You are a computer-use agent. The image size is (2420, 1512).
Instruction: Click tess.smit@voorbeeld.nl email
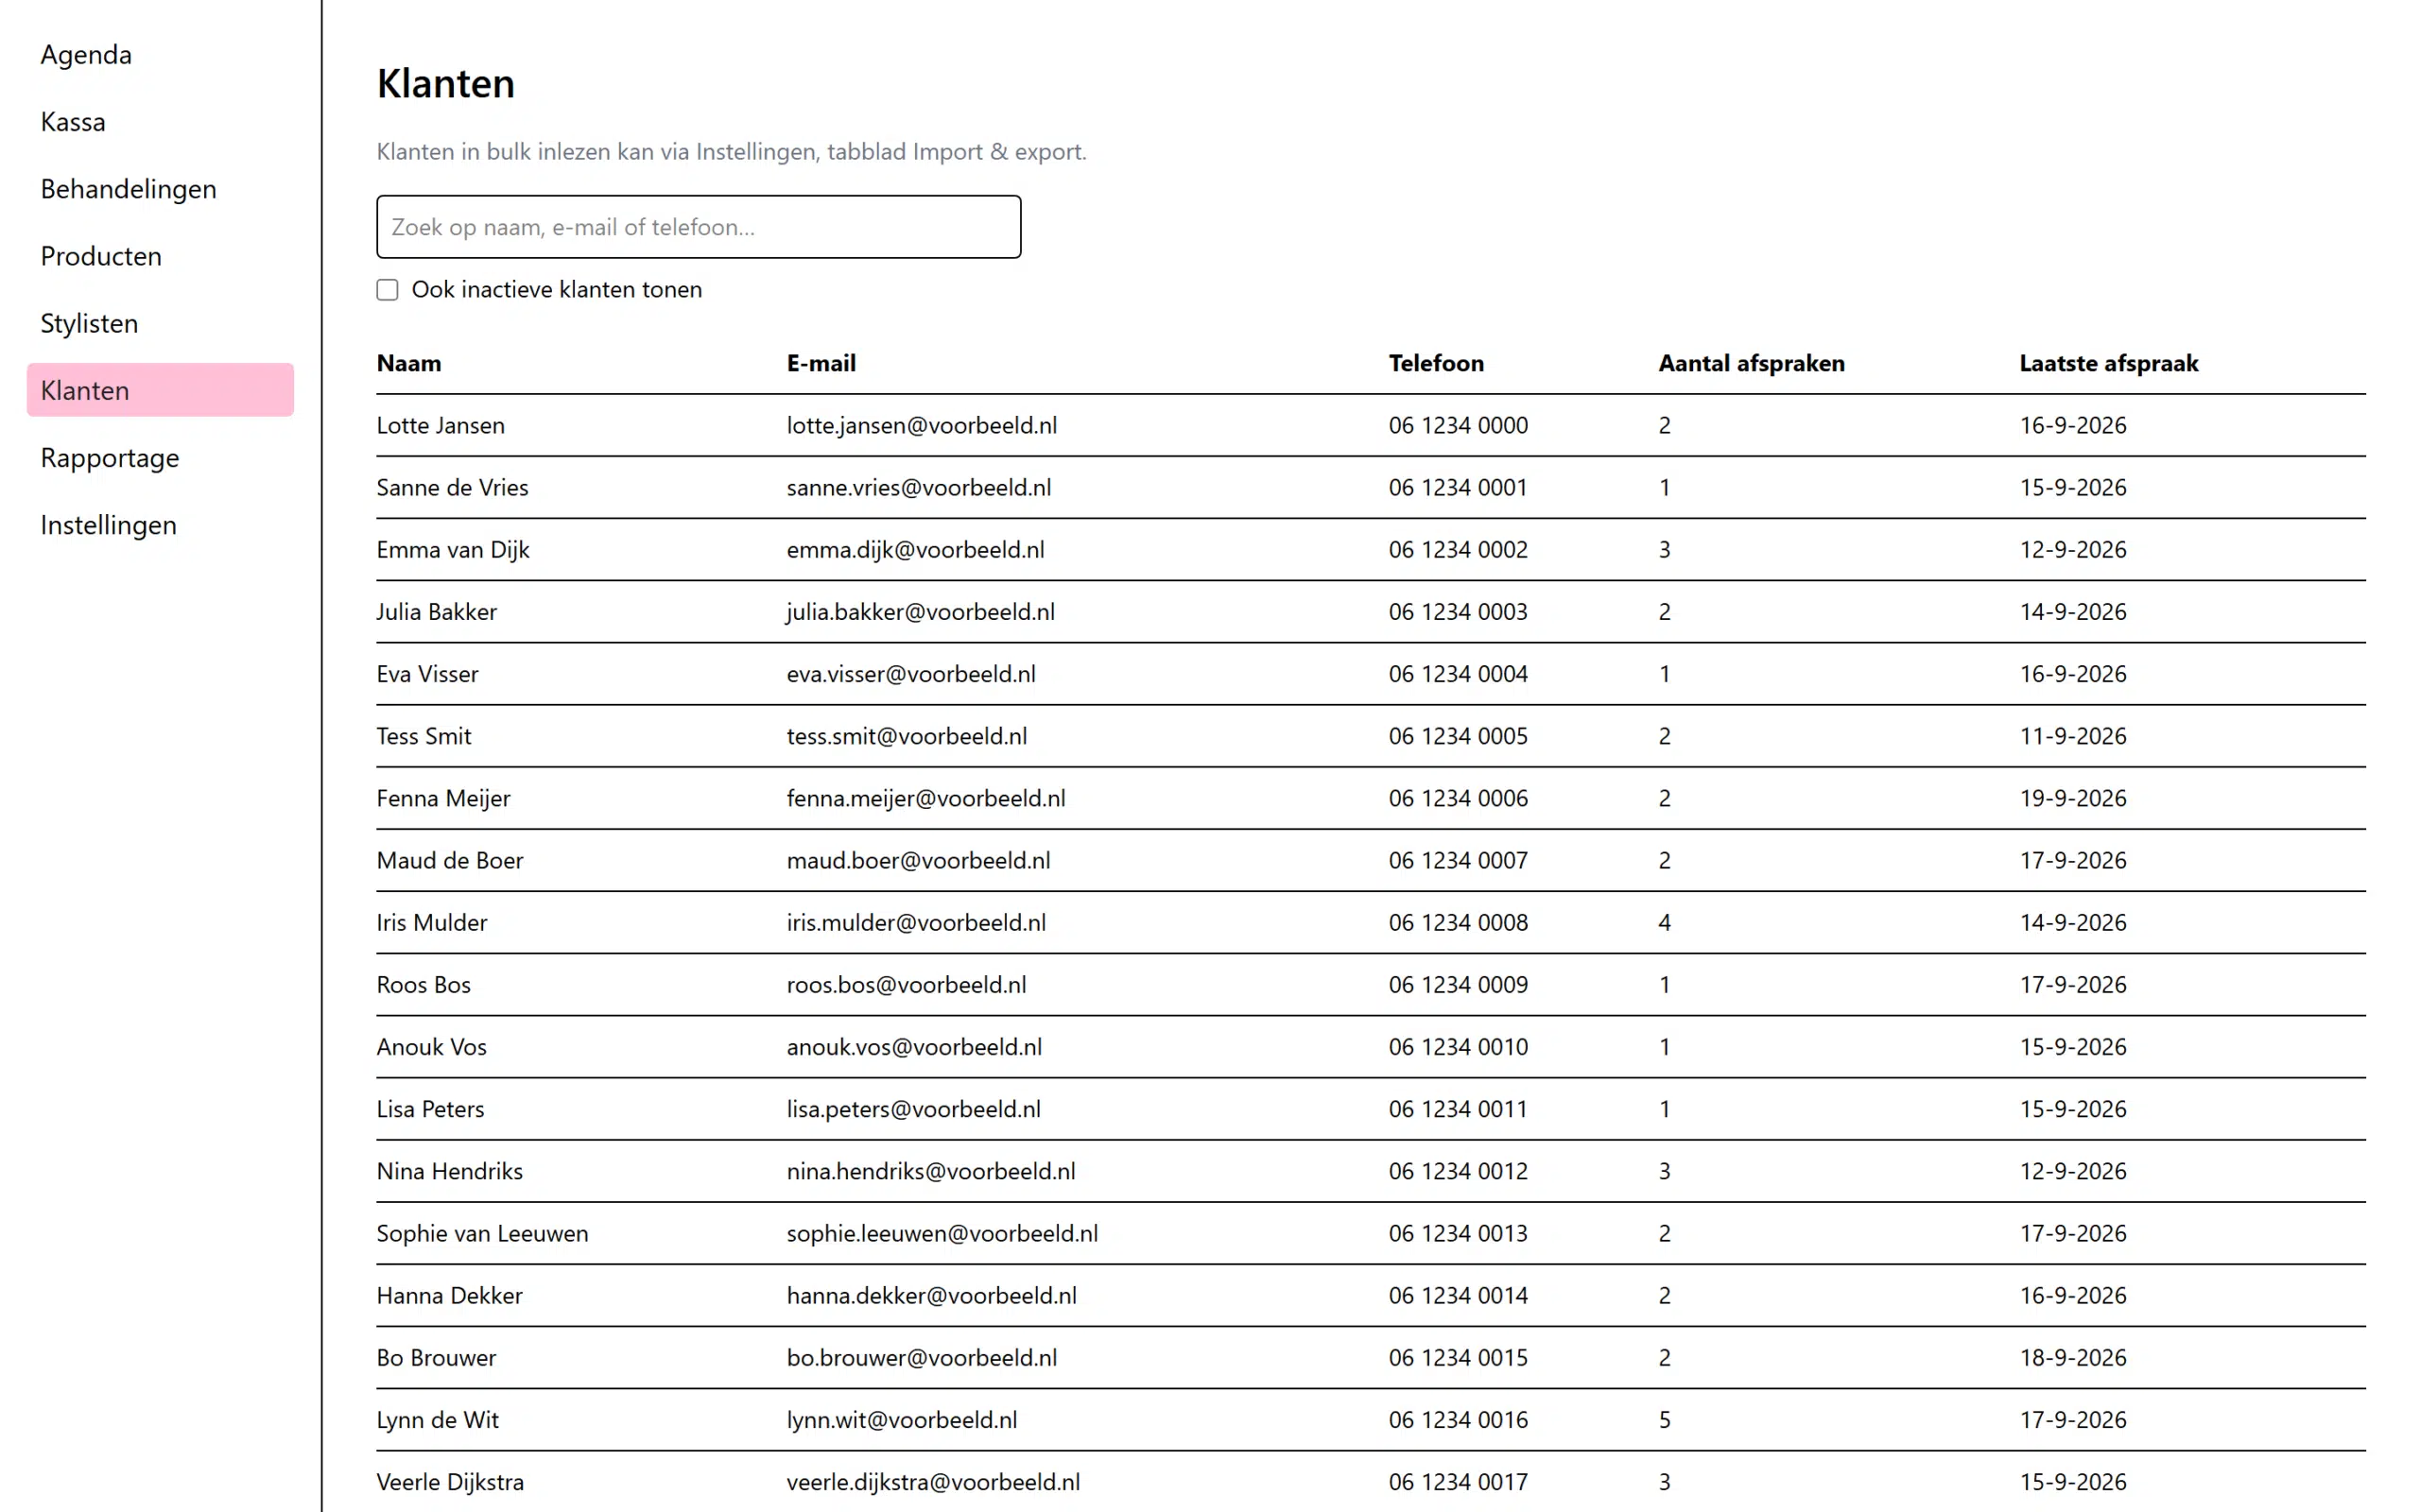(x=906, y=736)
